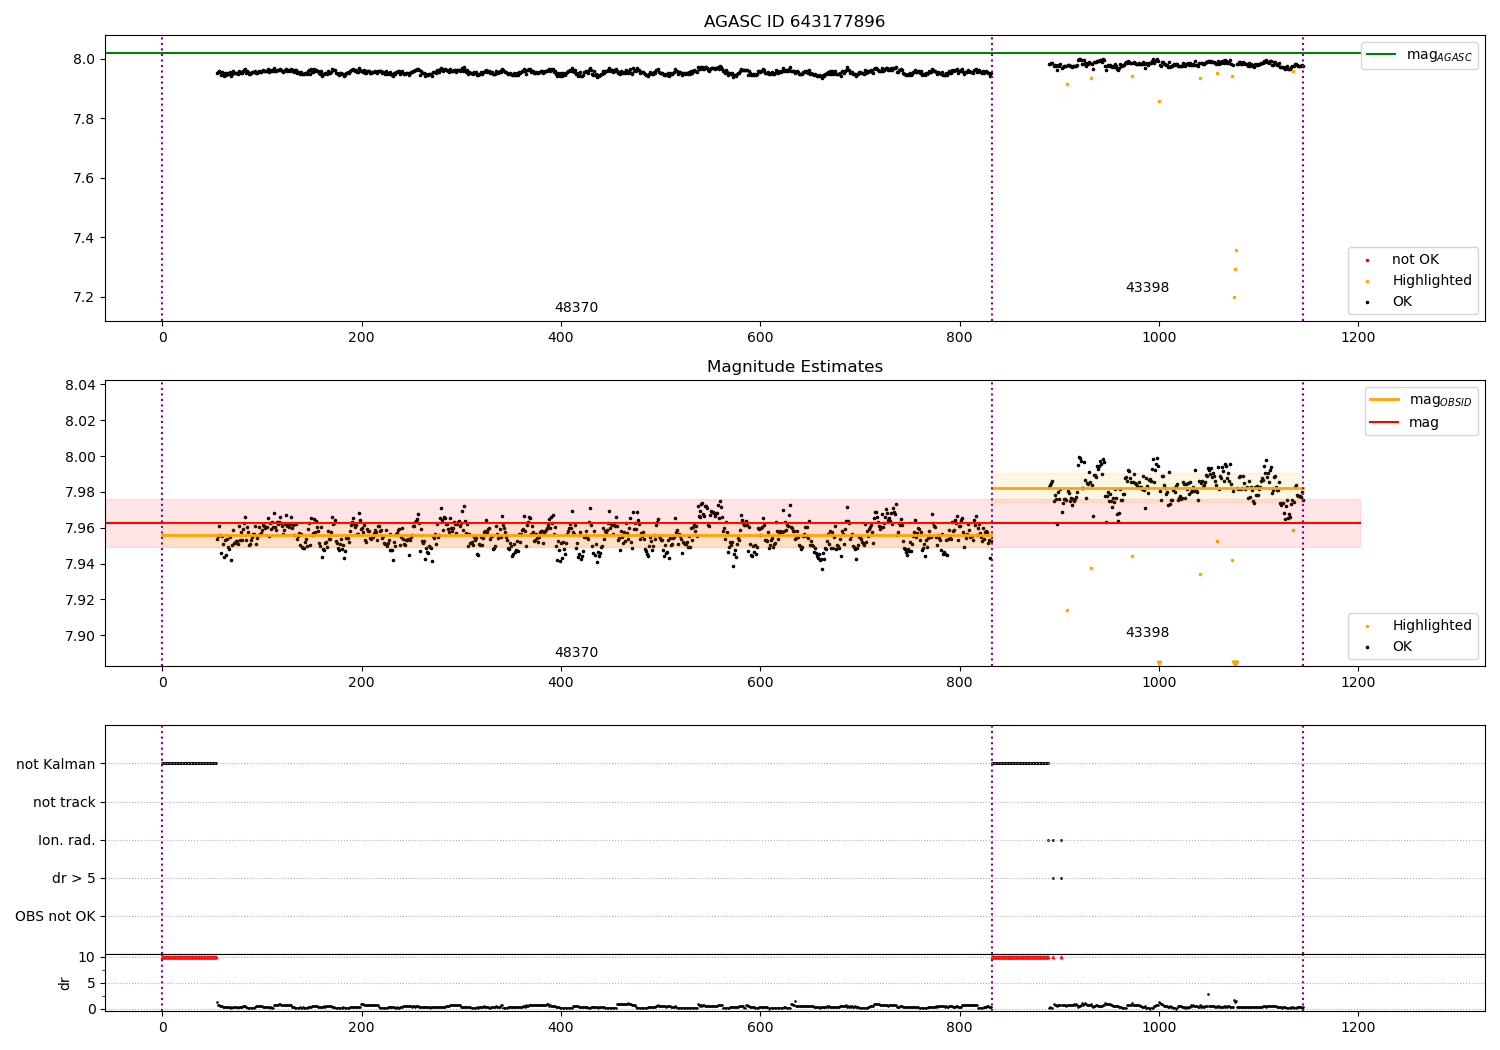Click the '1200' x-tick under the top plot
This screenshot has height=1050, width=1500.
pyautogui.click(x=1358, y=338)
